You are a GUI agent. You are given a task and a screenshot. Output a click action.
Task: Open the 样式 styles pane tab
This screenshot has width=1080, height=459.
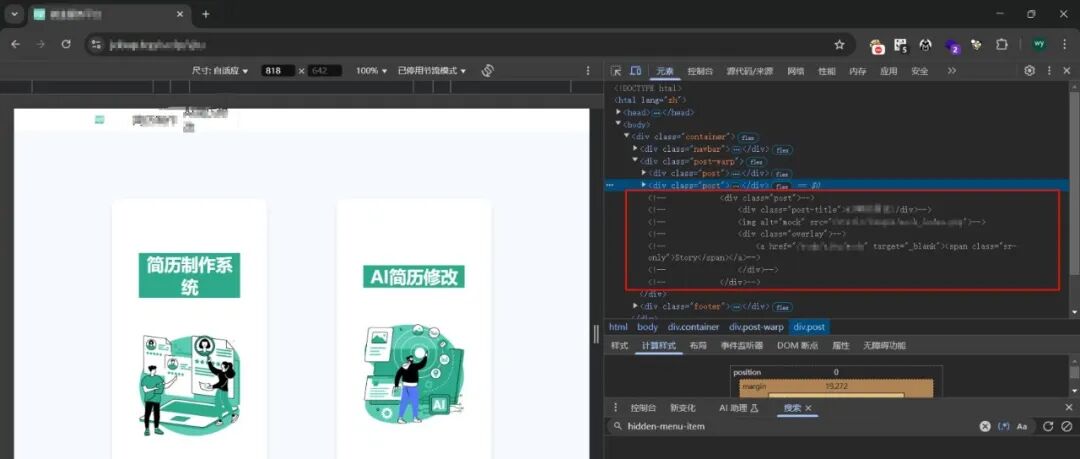click(620, 346)
